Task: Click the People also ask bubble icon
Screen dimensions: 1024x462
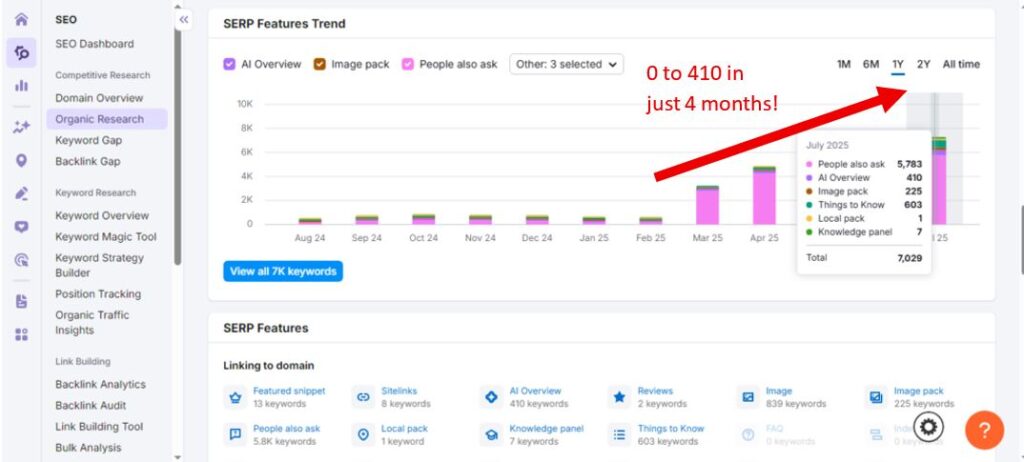Action: pos(234,435)
